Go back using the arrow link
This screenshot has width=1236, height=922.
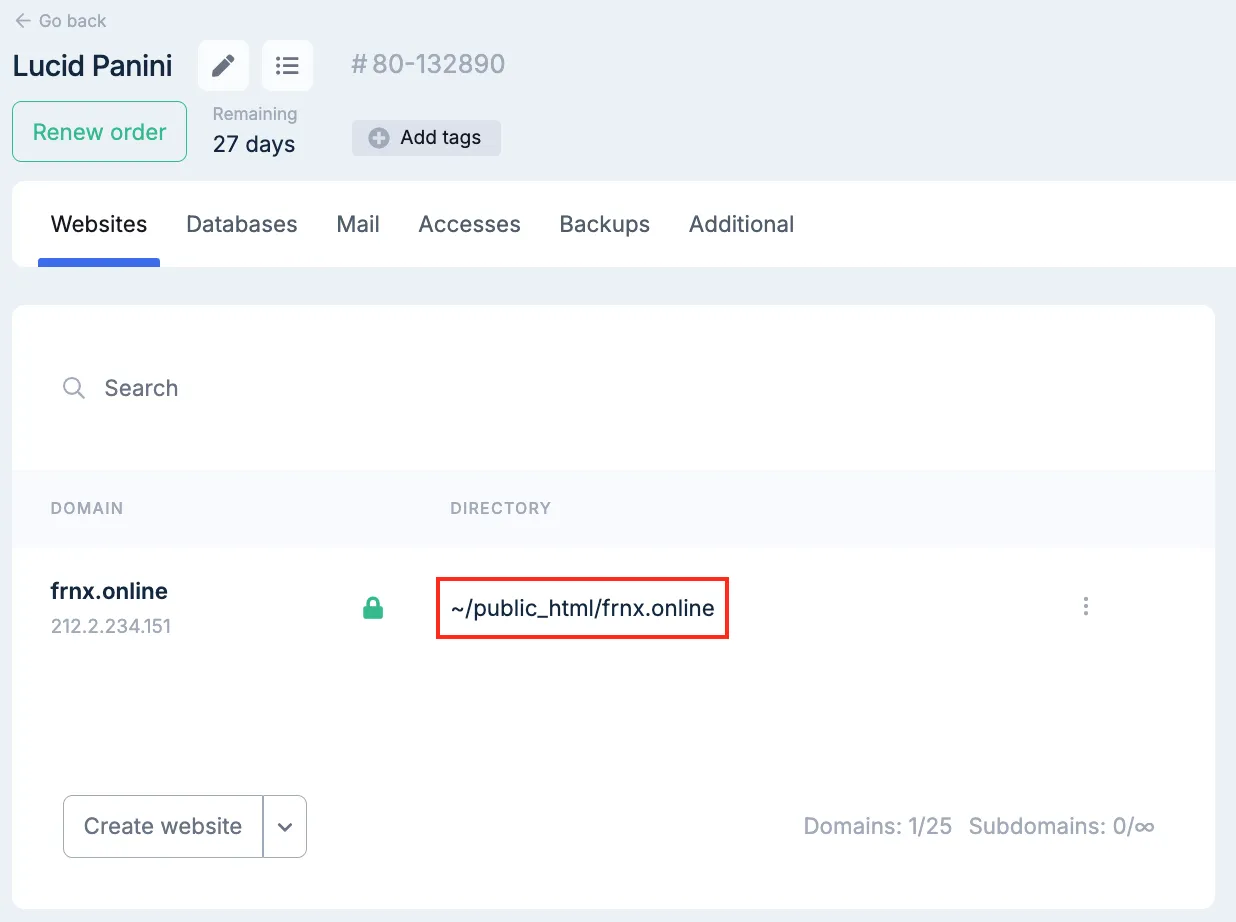coord(60,20)
